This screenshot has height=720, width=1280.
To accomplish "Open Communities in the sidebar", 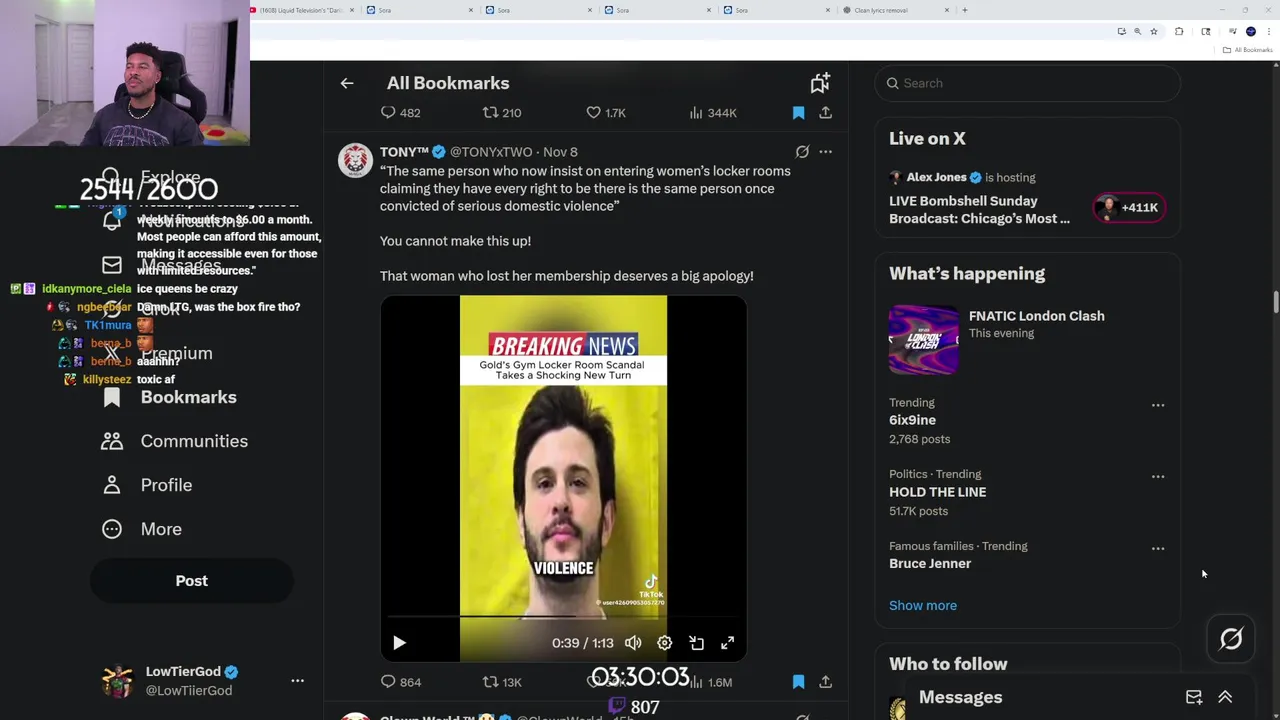I will pos(175,441).
